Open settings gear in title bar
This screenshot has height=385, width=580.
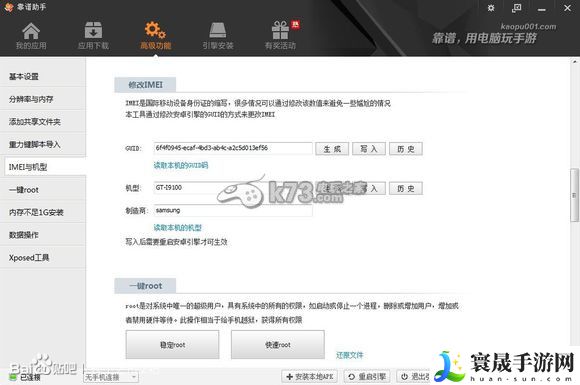pyautogui.click(x=491, y=8)
